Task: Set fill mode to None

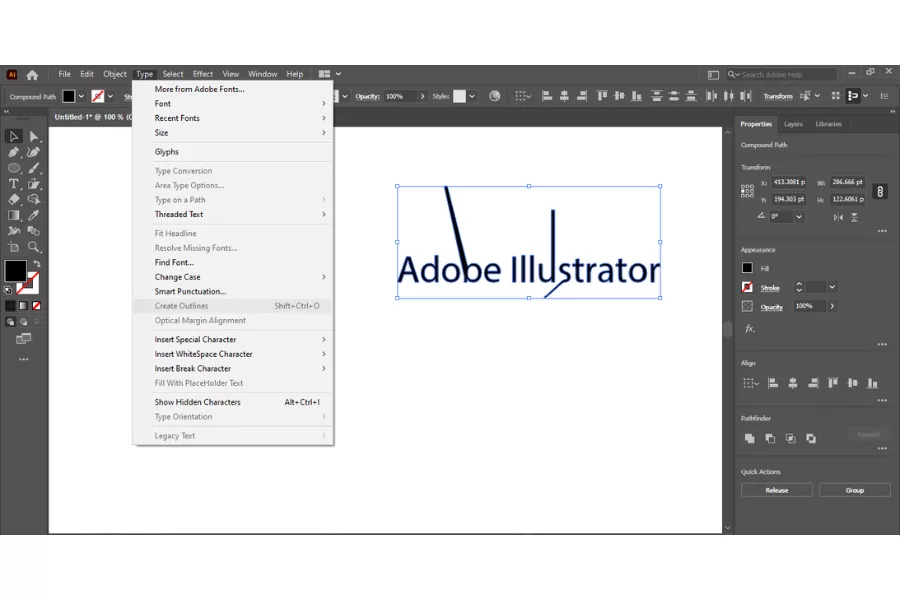Action: 37,305
